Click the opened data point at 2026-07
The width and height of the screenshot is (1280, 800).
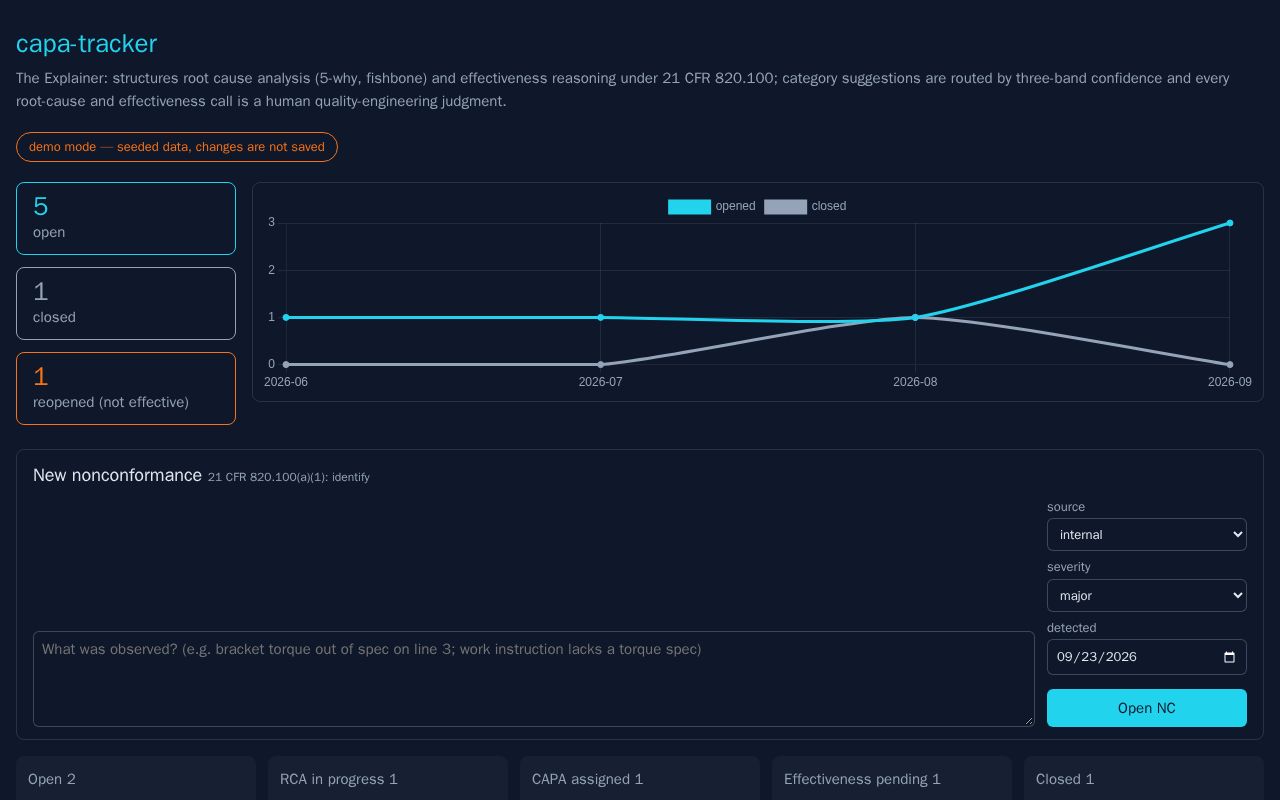(600, 317)
